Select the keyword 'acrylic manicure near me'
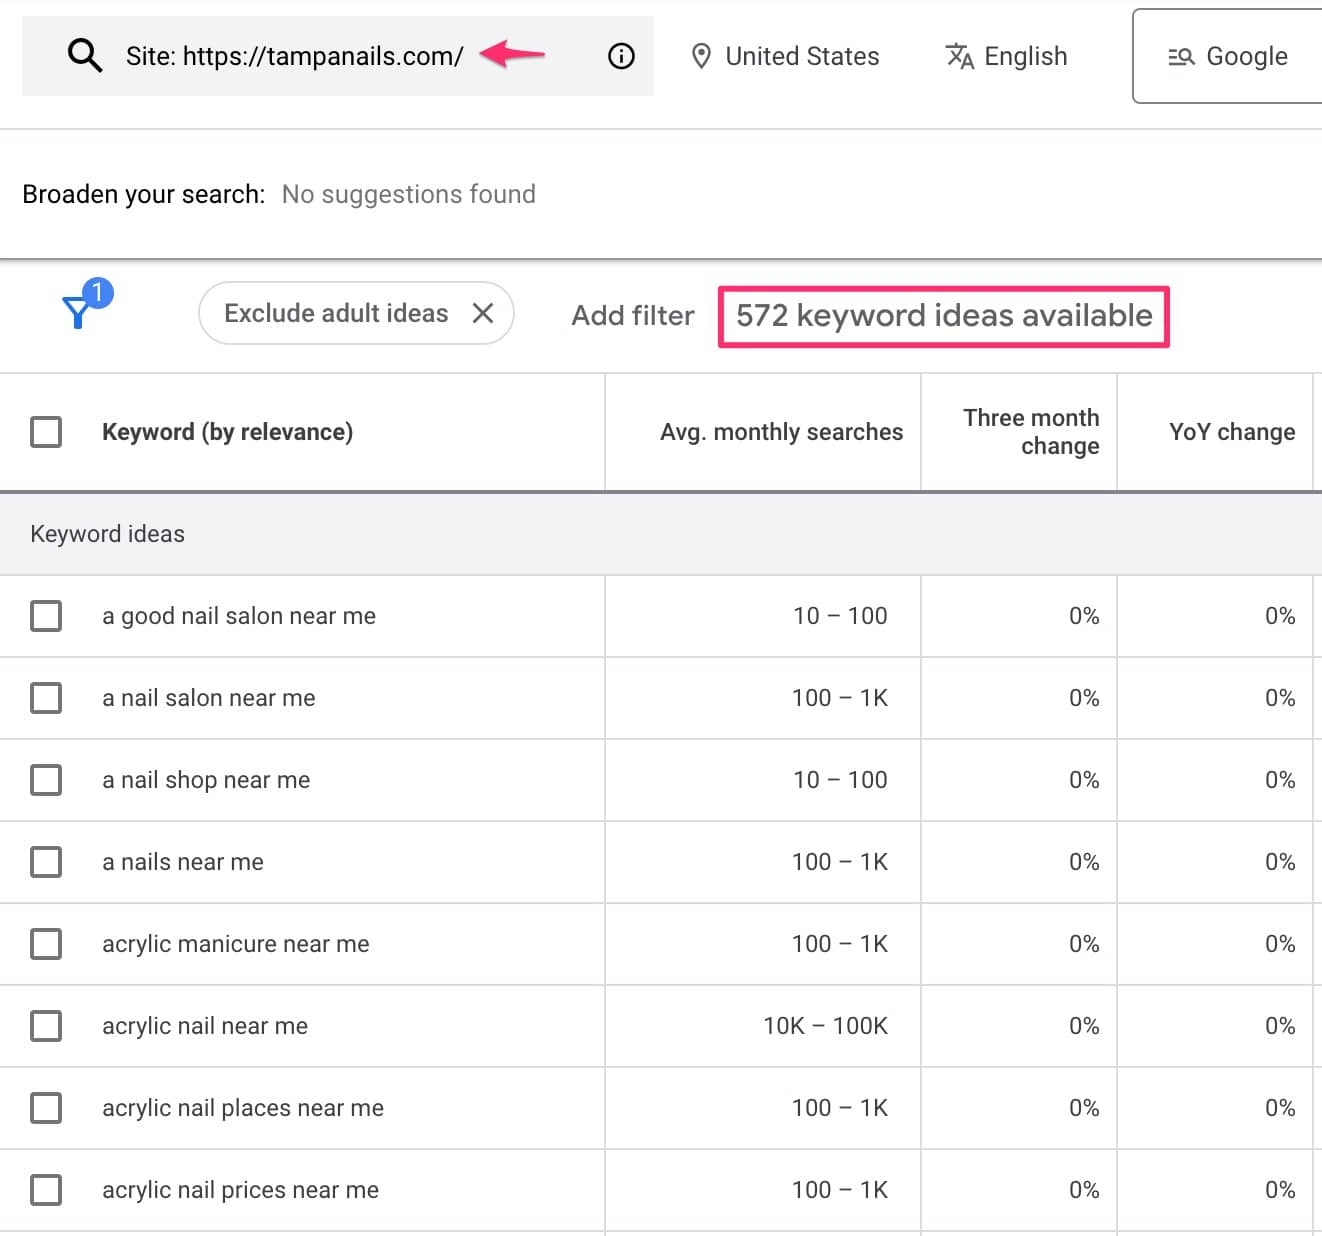Viewport: 1322px width, 1236px height. [45, 943]
